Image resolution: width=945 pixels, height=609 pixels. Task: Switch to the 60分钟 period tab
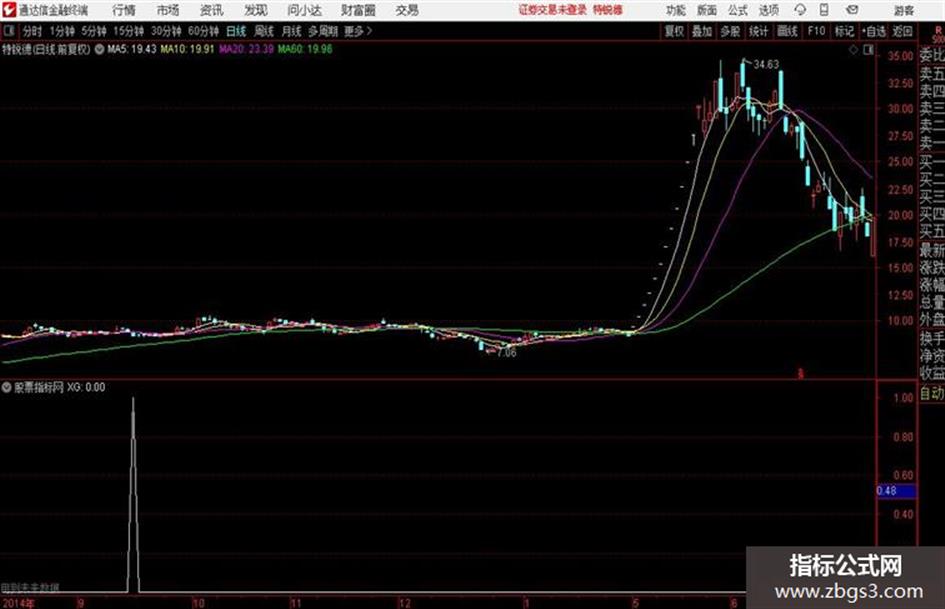pyautogui.click(x=204, y=31)
